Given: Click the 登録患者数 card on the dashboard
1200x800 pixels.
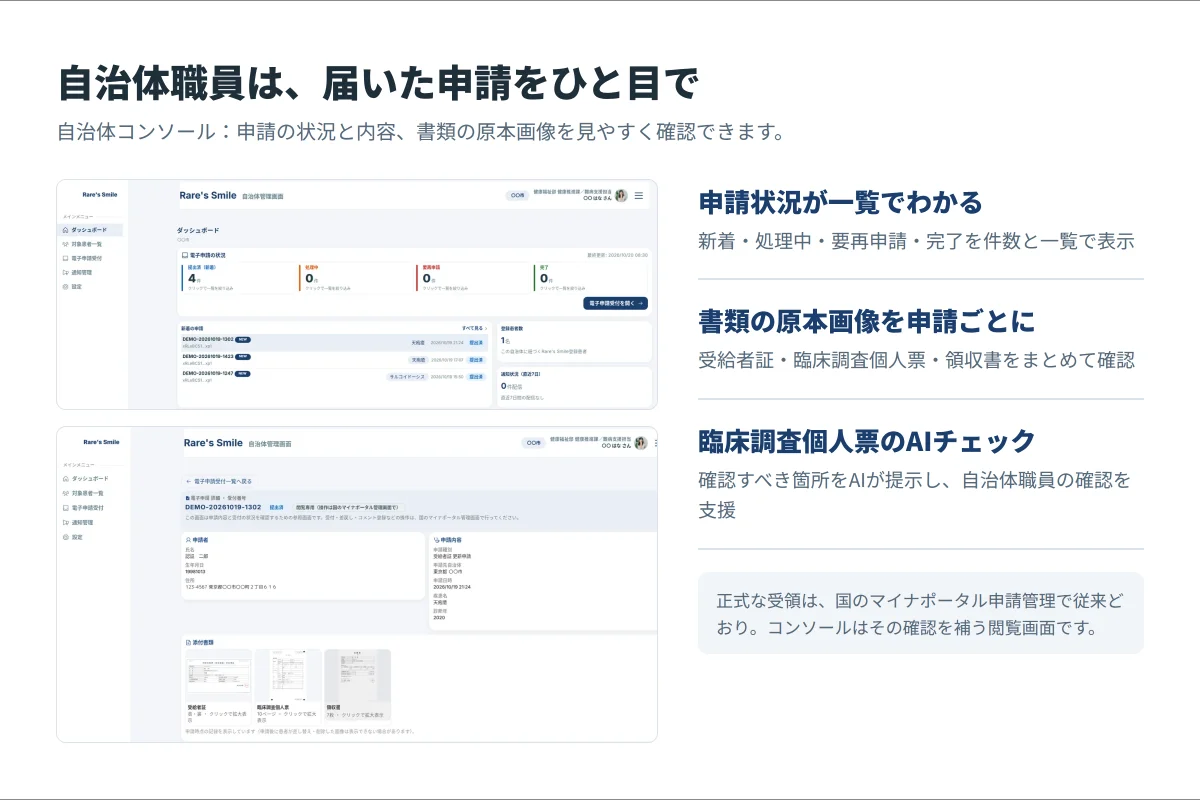Looking at the screenshot, I should click(x=574, y=341).
